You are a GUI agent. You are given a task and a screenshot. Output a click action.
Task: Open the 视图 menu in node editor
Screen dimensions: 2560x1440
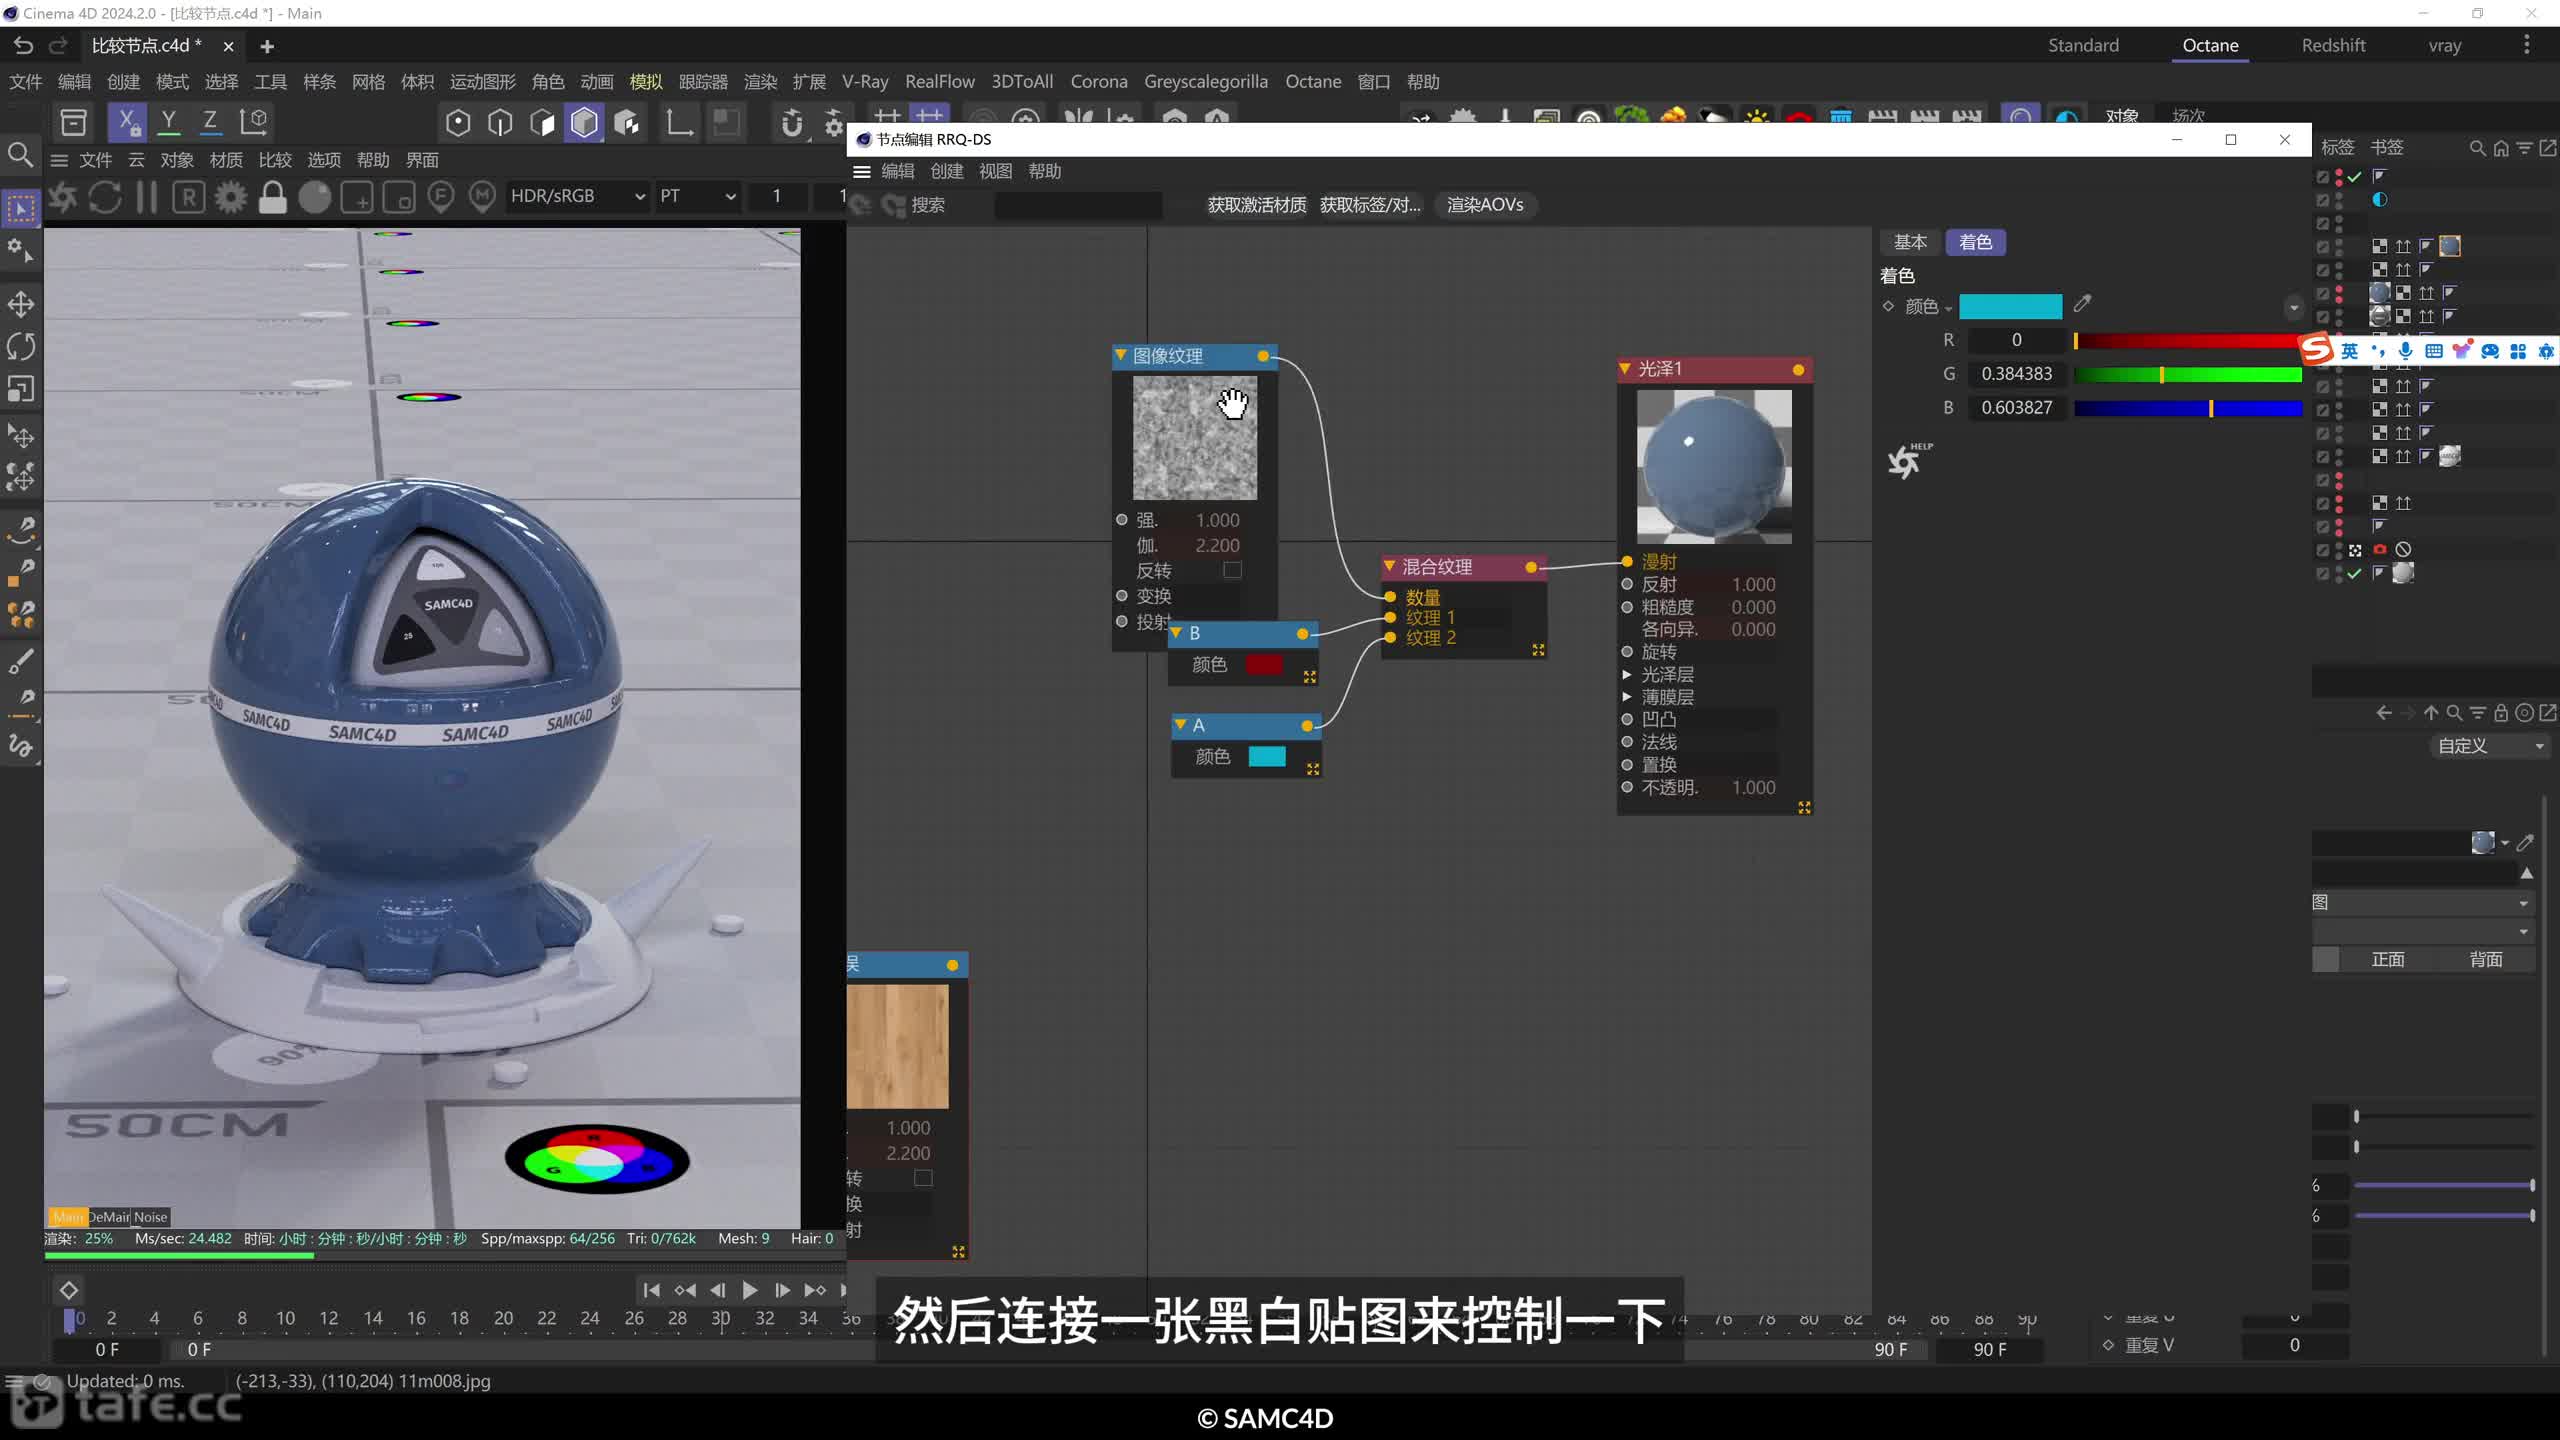[995, 171]
